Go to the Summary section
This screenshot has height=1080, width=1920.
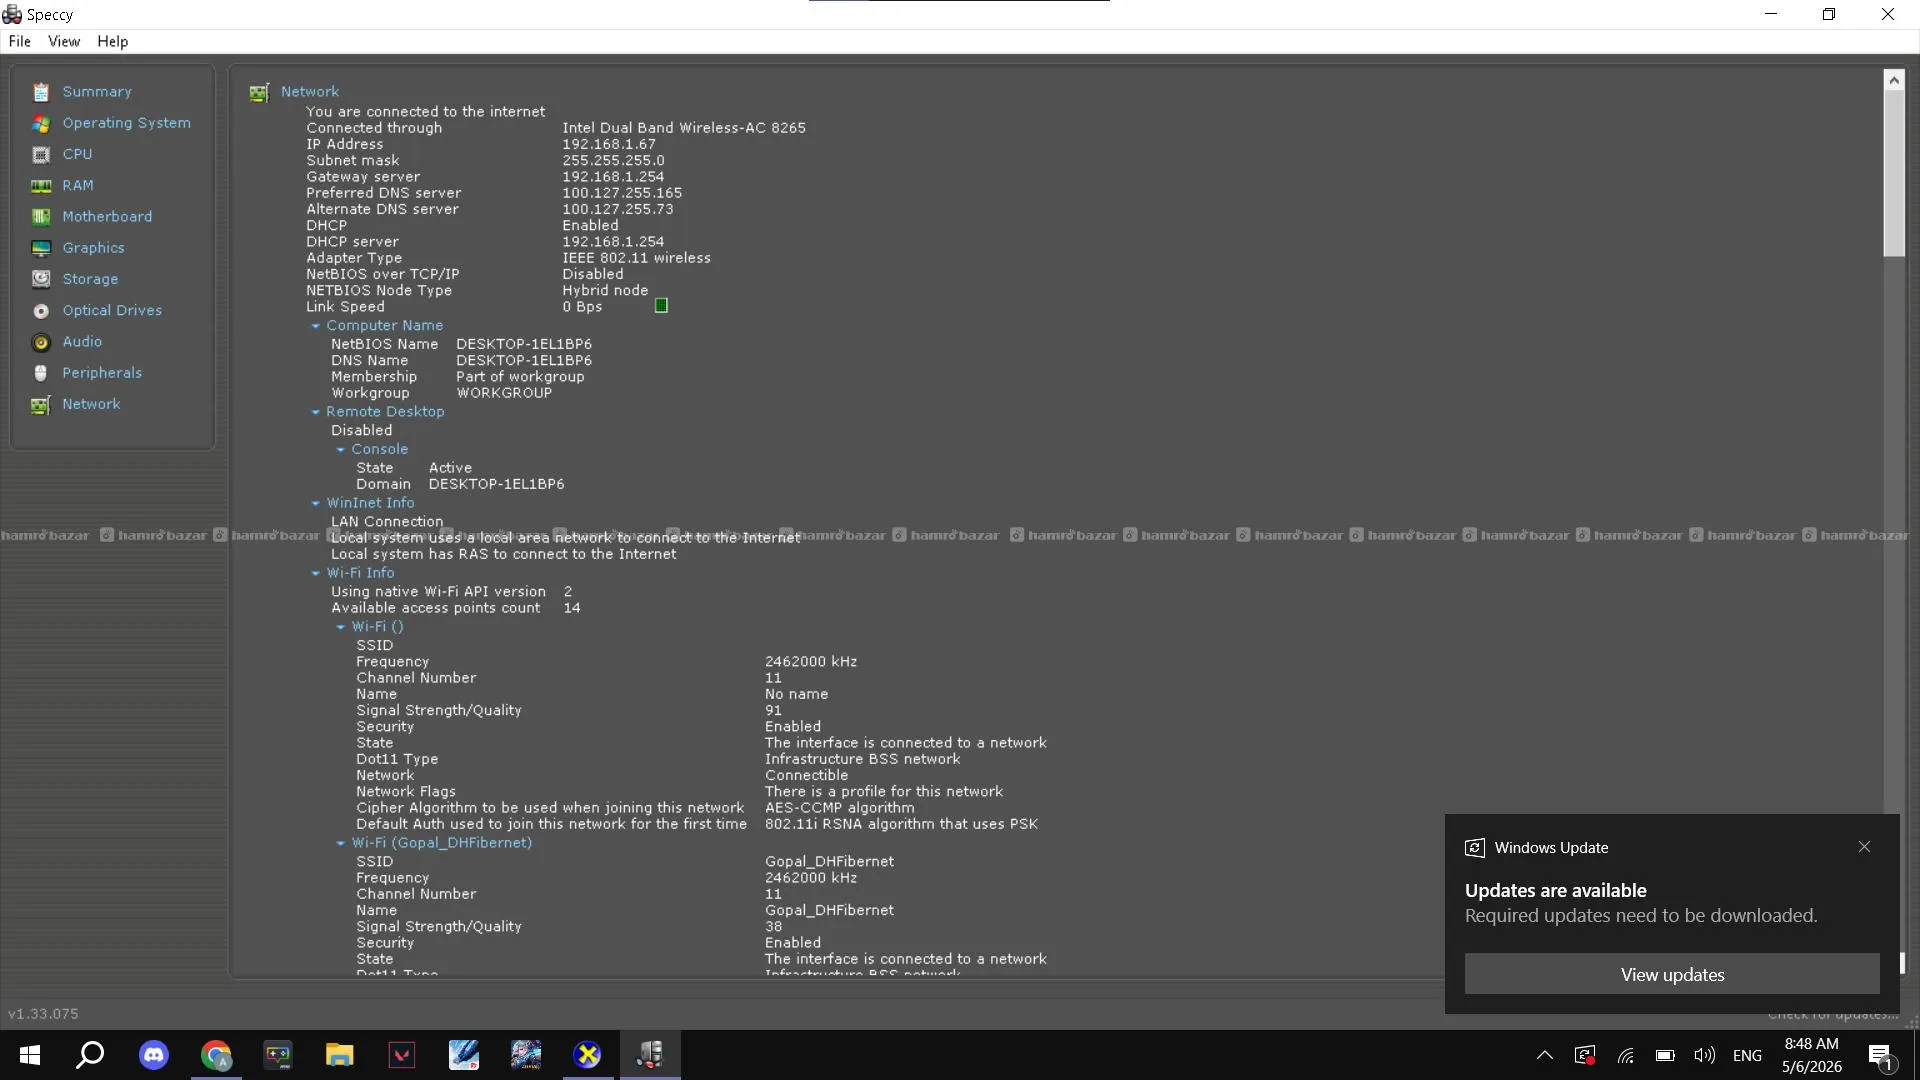[x=97, y=92]
